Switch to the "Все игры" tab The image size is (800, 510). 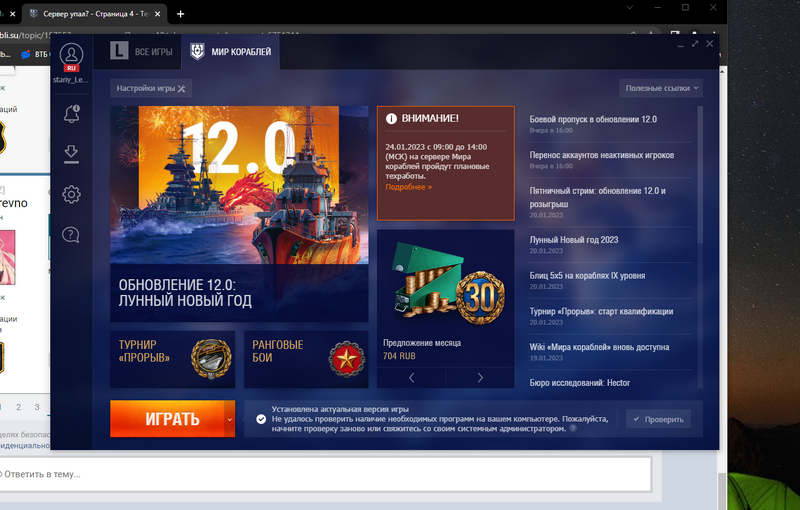tap(143, 52)
